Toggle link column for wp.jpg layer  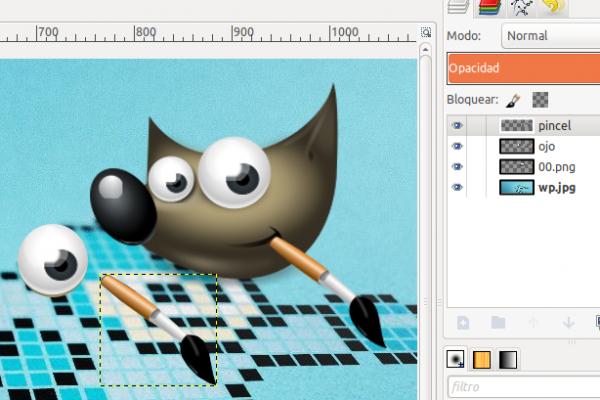point(477,188)
